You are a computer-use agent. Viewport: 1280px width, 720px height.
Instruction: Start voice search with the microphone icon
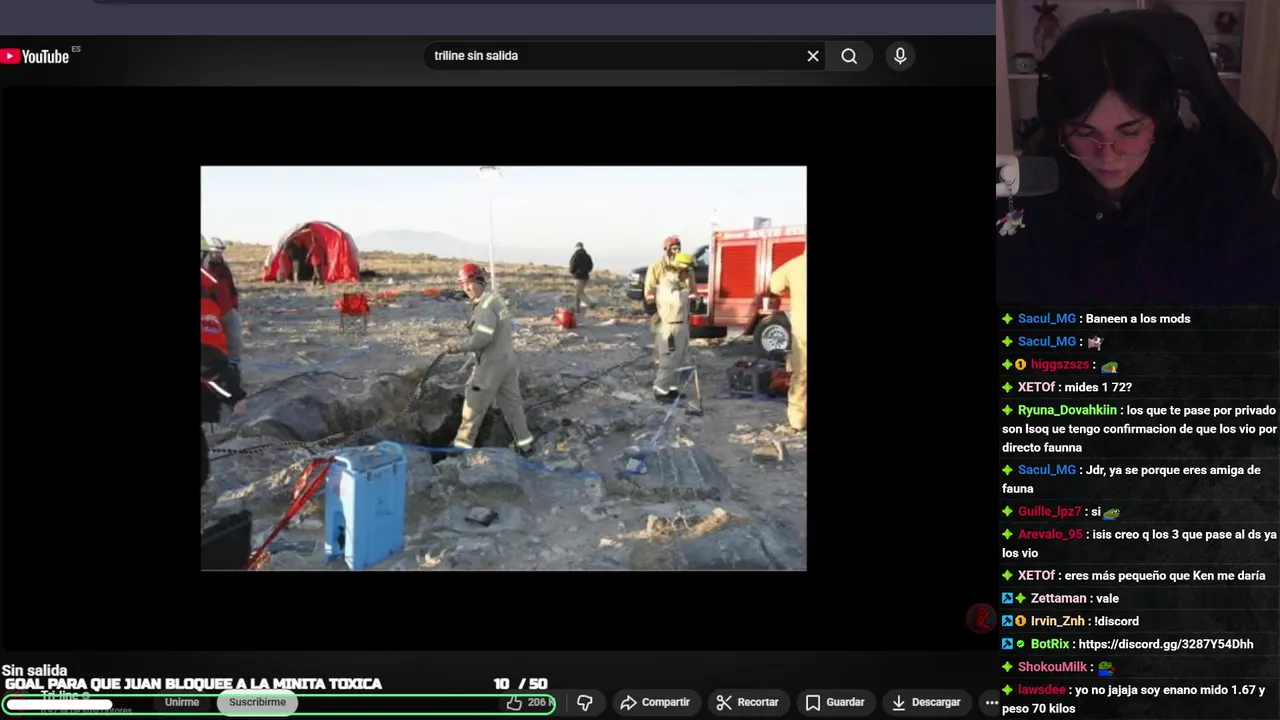pyautogui.click(x=900, y=56)
